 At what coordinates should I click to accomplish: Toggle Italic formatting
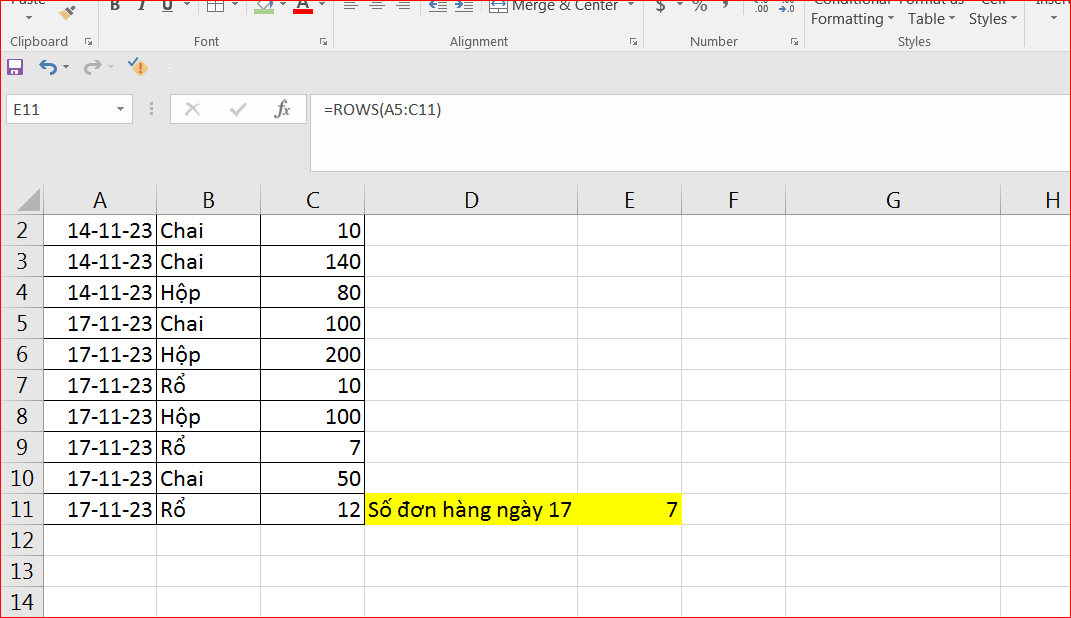[x=141, y=6]
